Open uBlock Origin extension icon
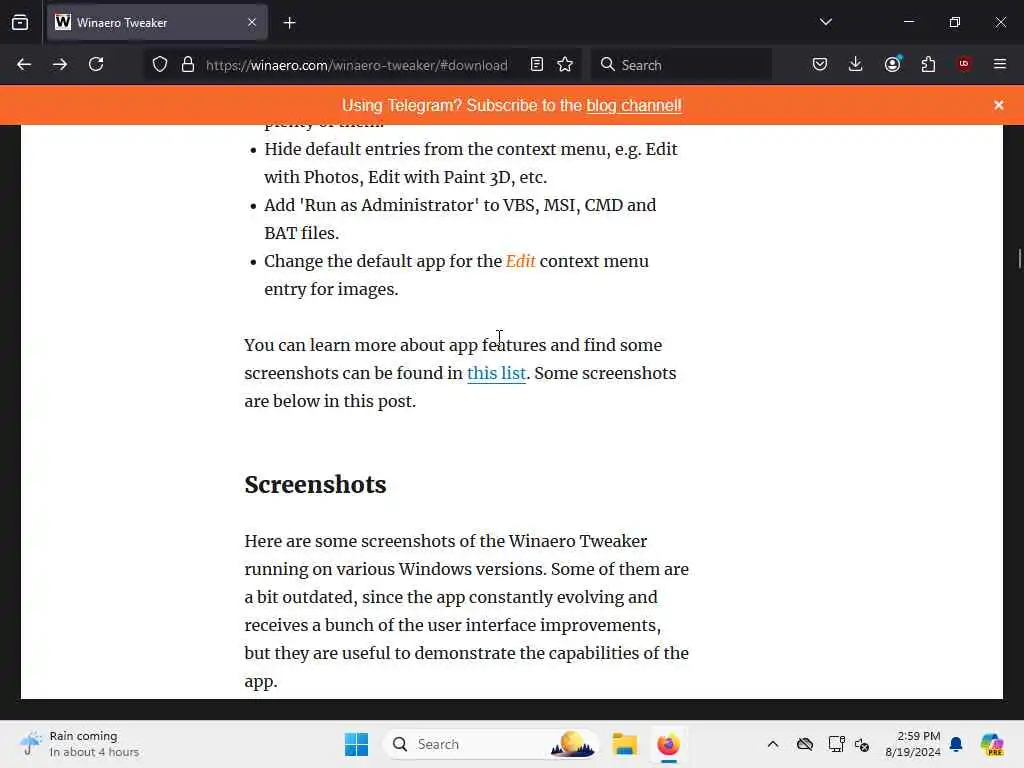The height and width of the screenshot is (768, 1024). click(x=964, y=64)
